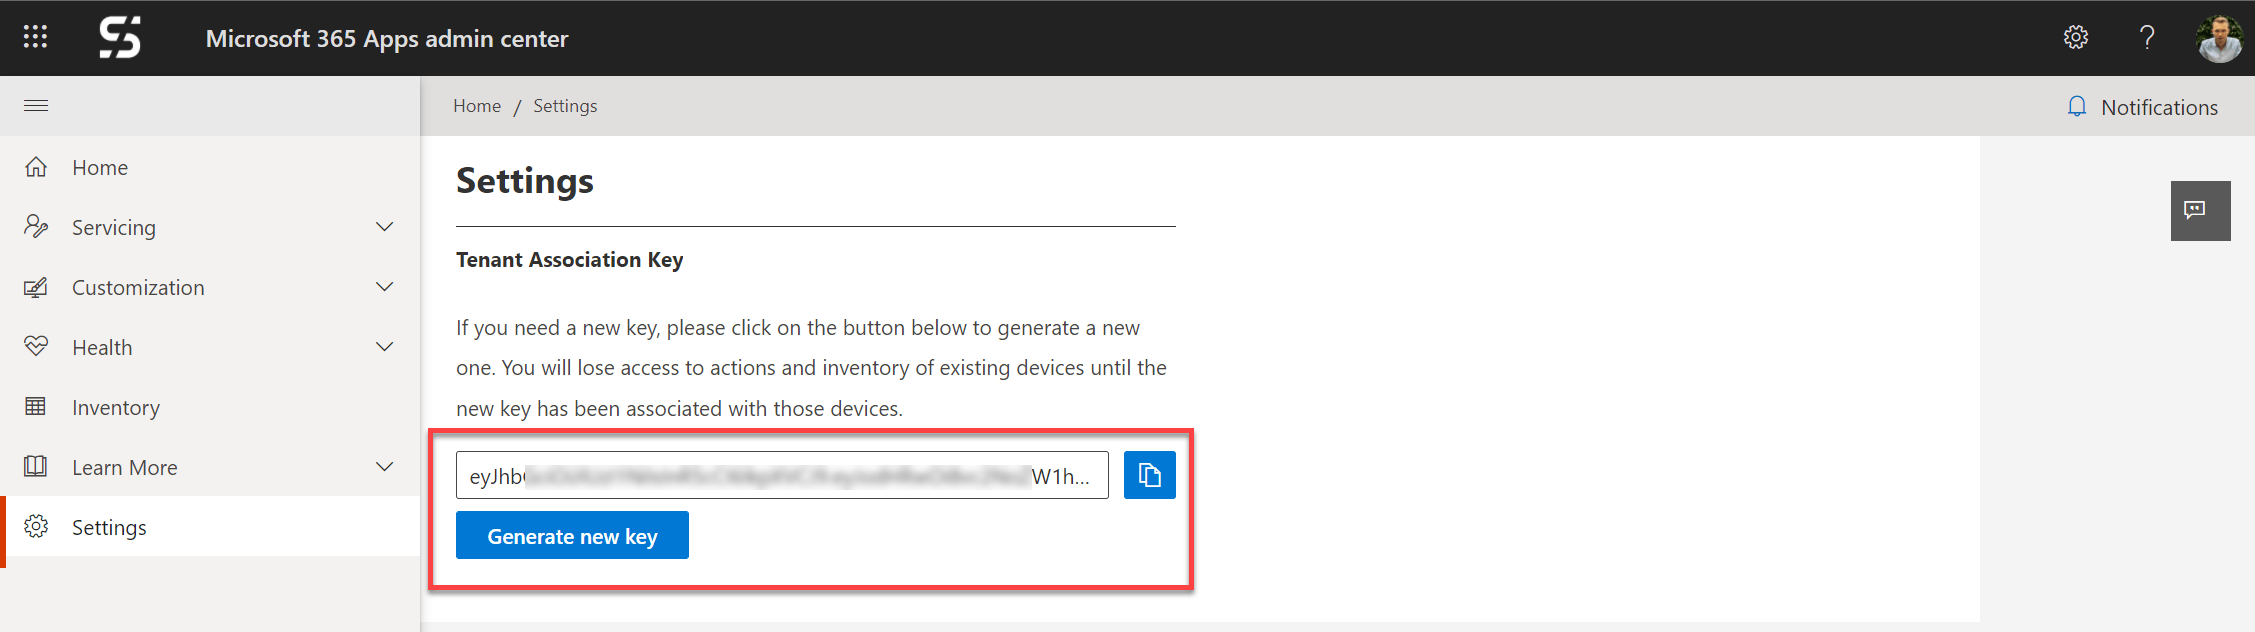
Task: Go back via the Home breadcrumb link
Action: point(477,105)
